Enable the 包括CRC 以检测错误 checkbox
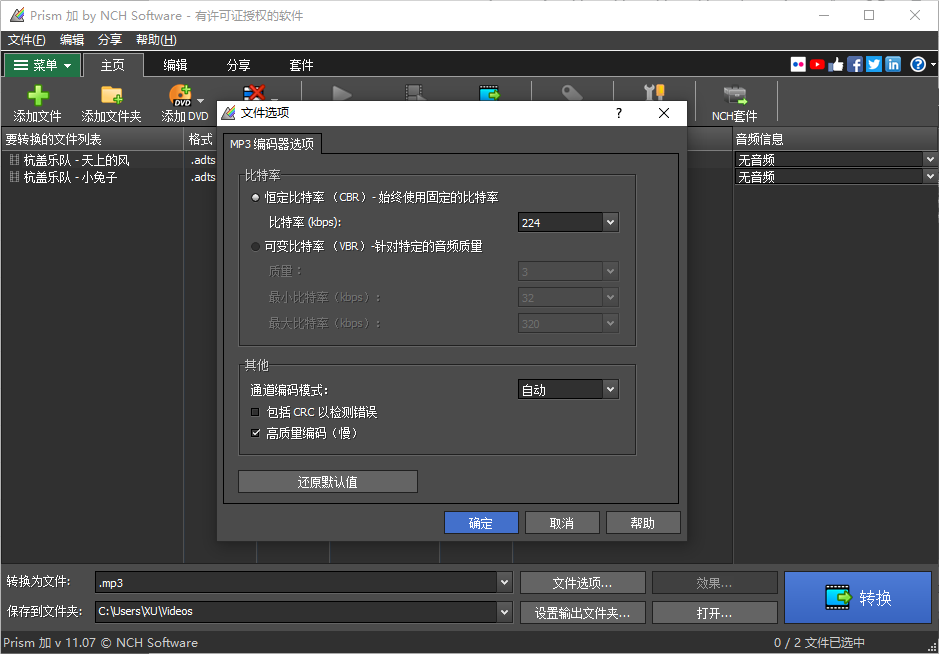The image size is (939, 654). point(254,412)
